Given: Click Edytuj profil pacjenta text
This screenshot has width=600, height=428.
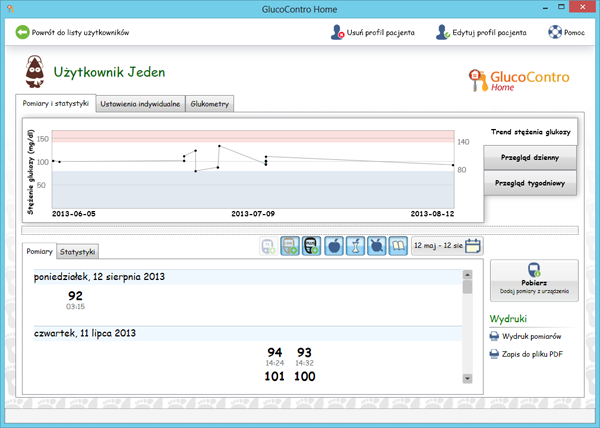Looking at the screenshot, I should [x=489, y=33].
